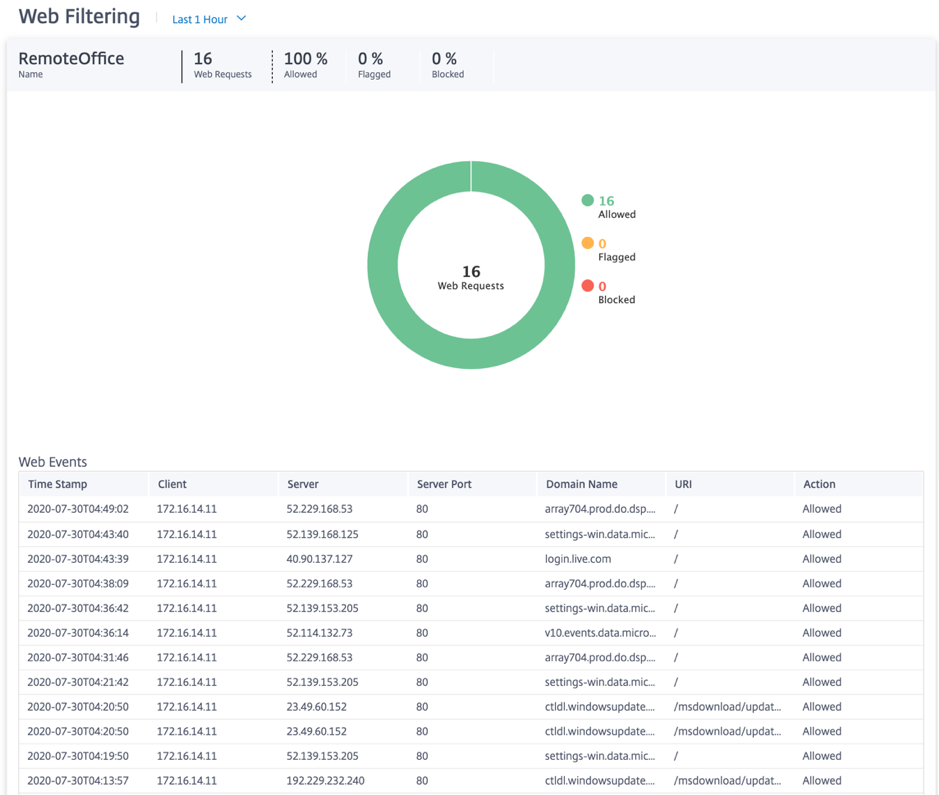
Task: Click the 16 Web Requests text inside the donut
Action: coord(471,278)
